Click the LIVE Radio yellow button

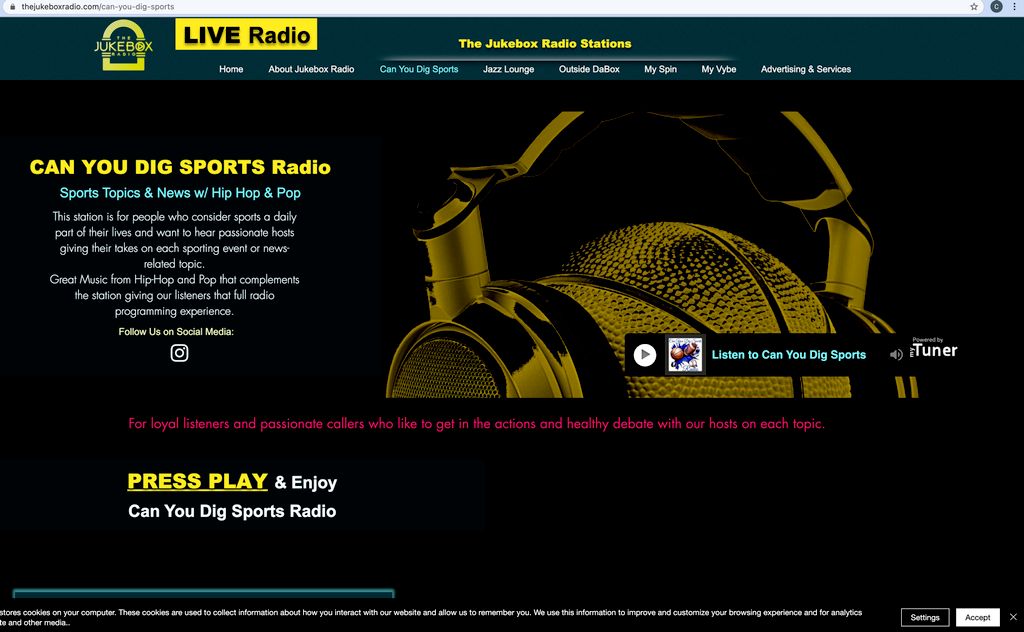246,35
